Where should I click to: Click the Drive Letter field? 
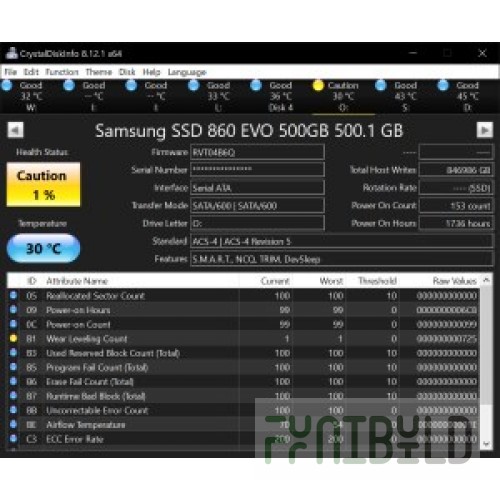coord(257,223)
